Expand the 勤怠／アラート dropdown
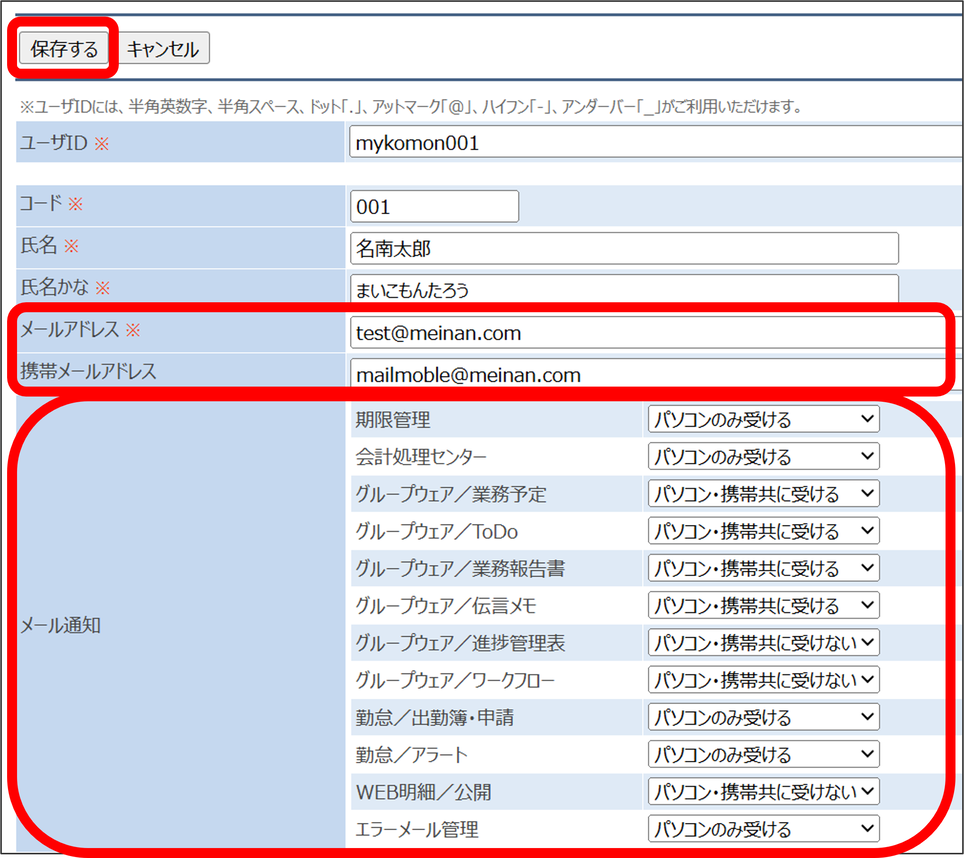 pos(763,754)
